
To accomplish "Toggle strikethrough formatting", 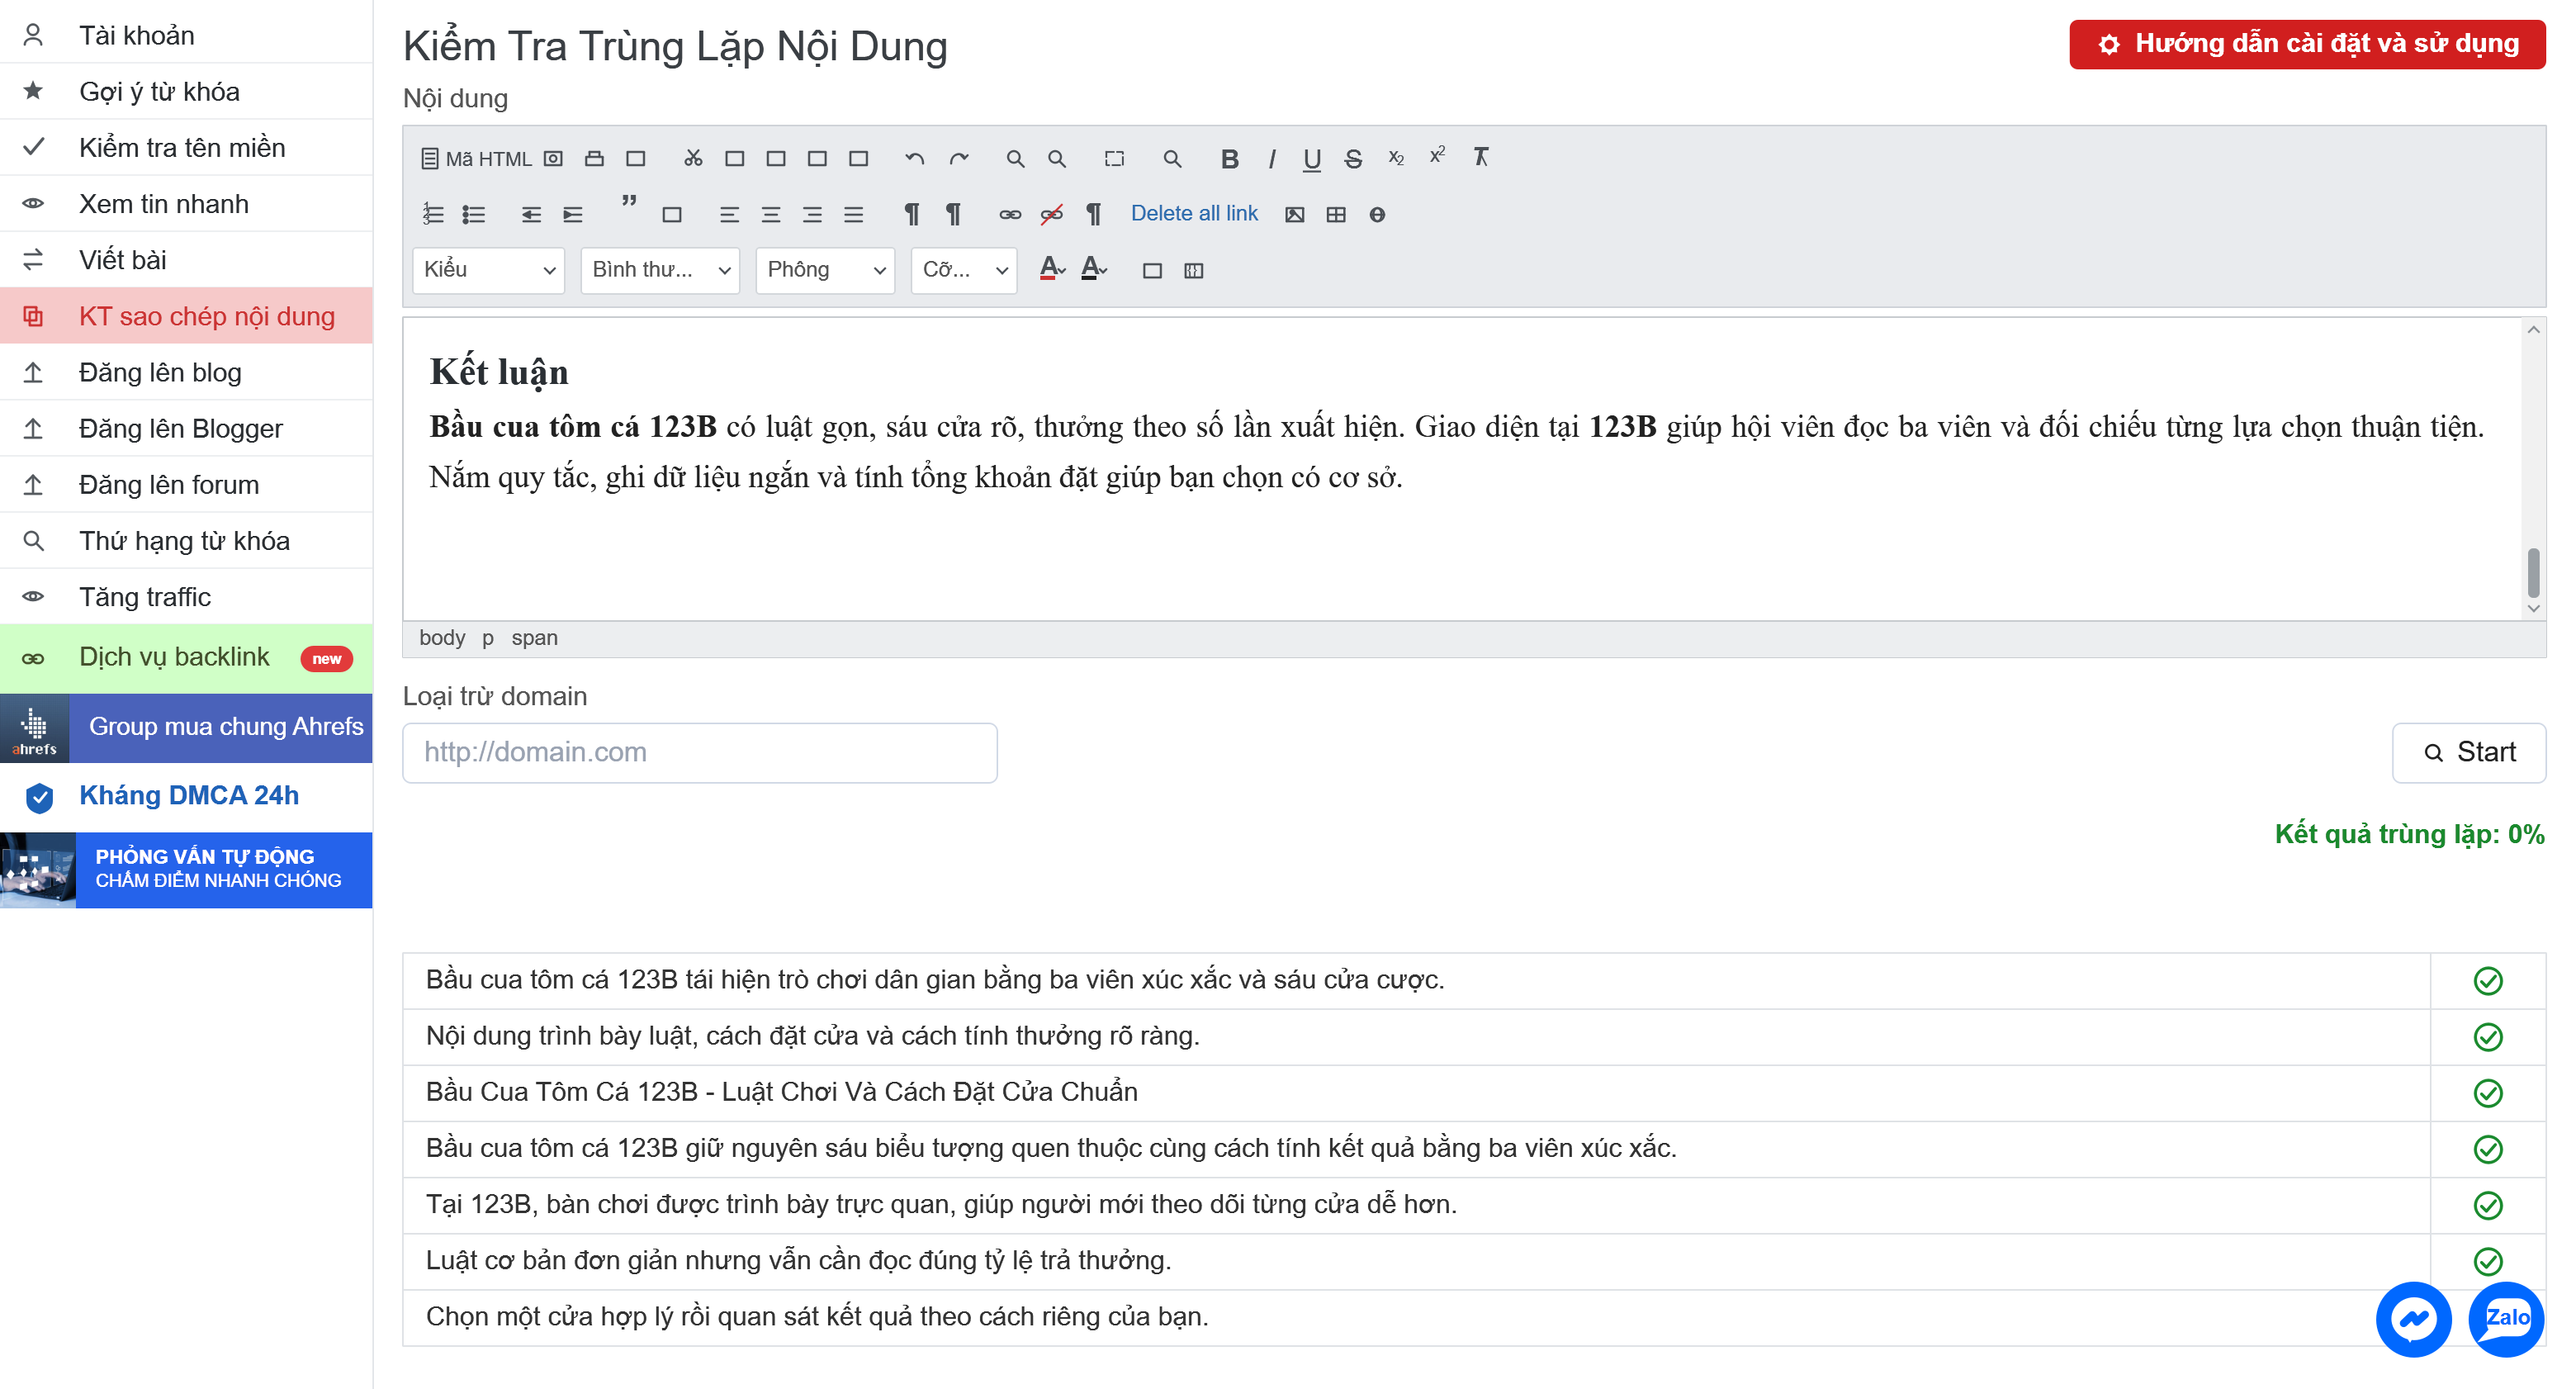I will click(1353, 159).
